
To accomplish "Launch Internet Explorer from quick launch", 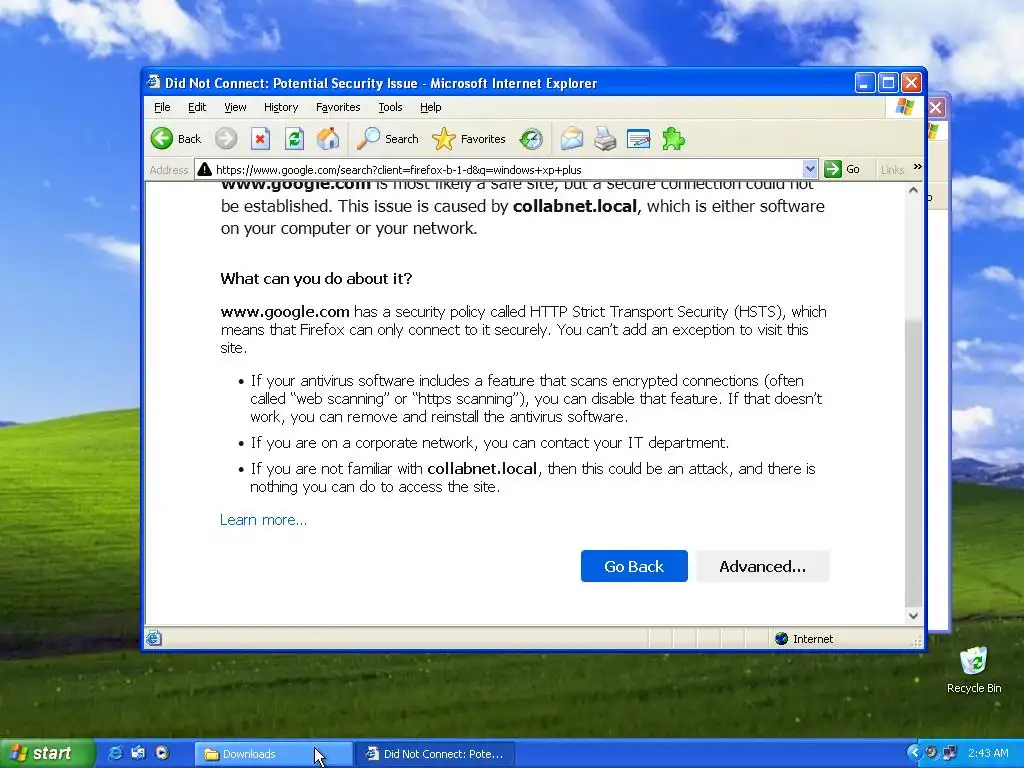I will 115,753.
